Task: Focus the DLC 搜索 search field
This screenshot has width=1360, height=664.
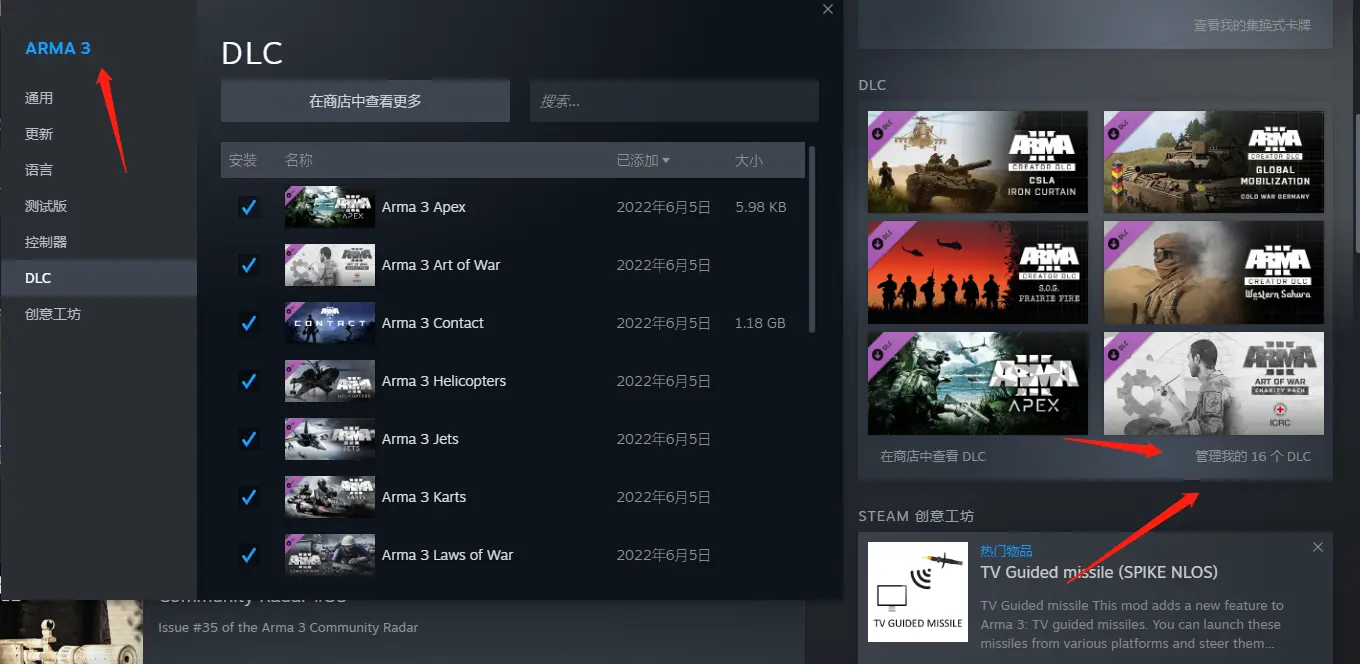Action: 674,101
